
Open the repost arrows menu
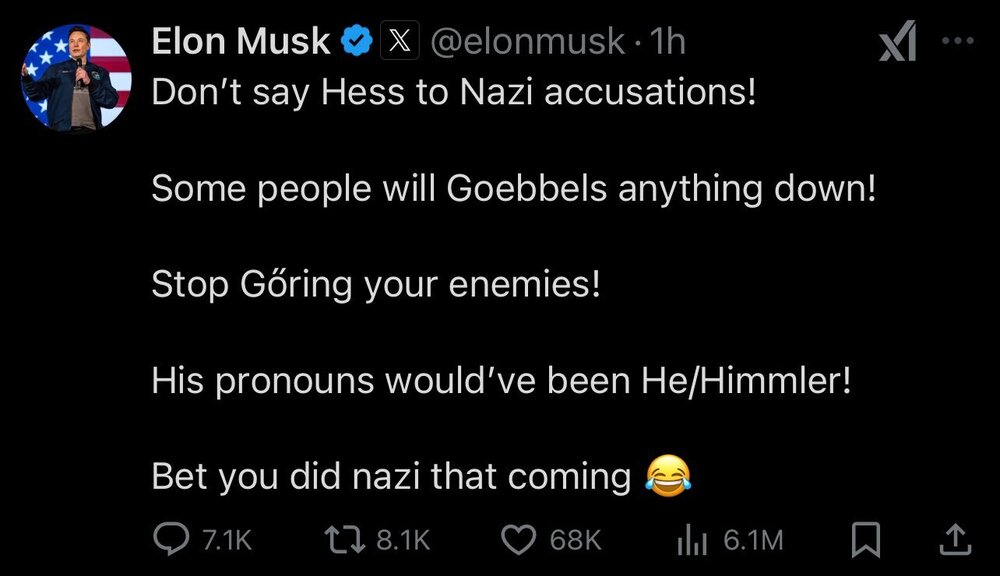346,540
